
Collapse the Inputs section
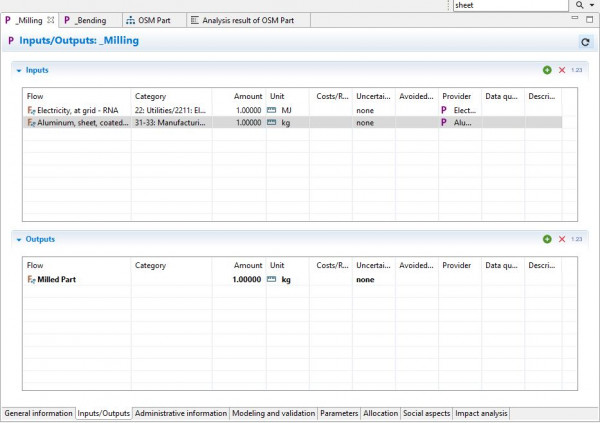coord(19,70)
